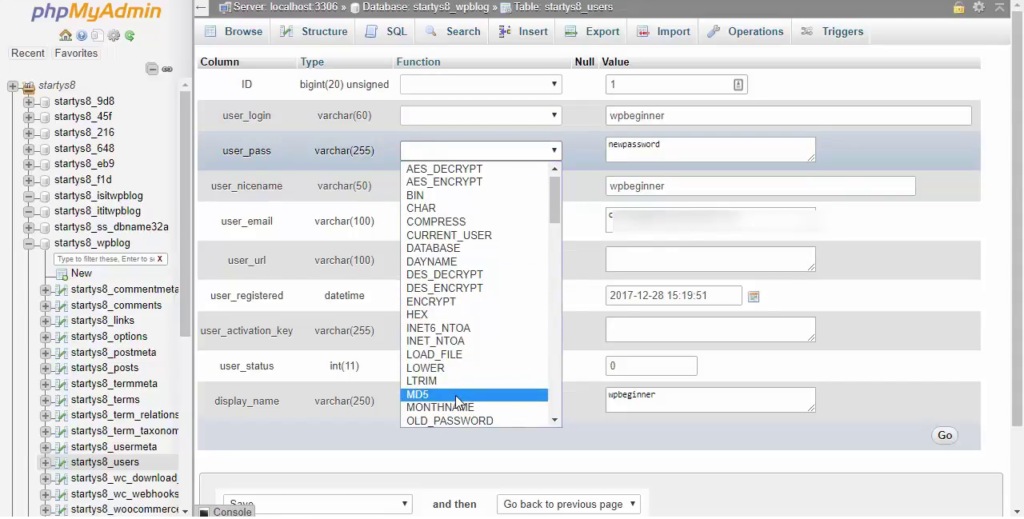
Task: Open the calendar picker beside user_registered
Action: pos(754,296)
